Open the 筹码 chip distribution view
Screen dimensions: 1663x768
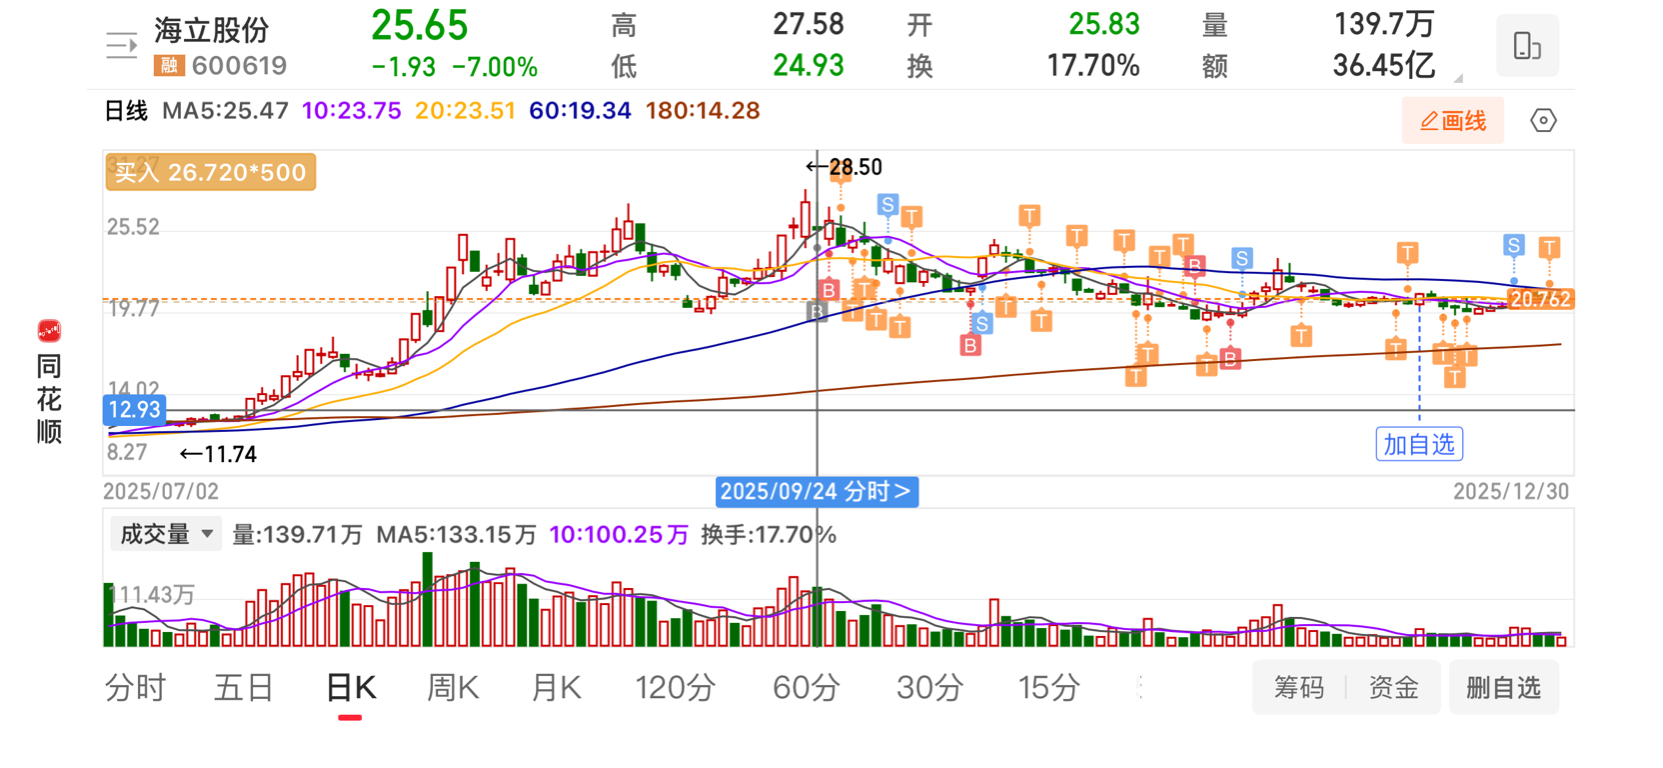click(1299, 688)
